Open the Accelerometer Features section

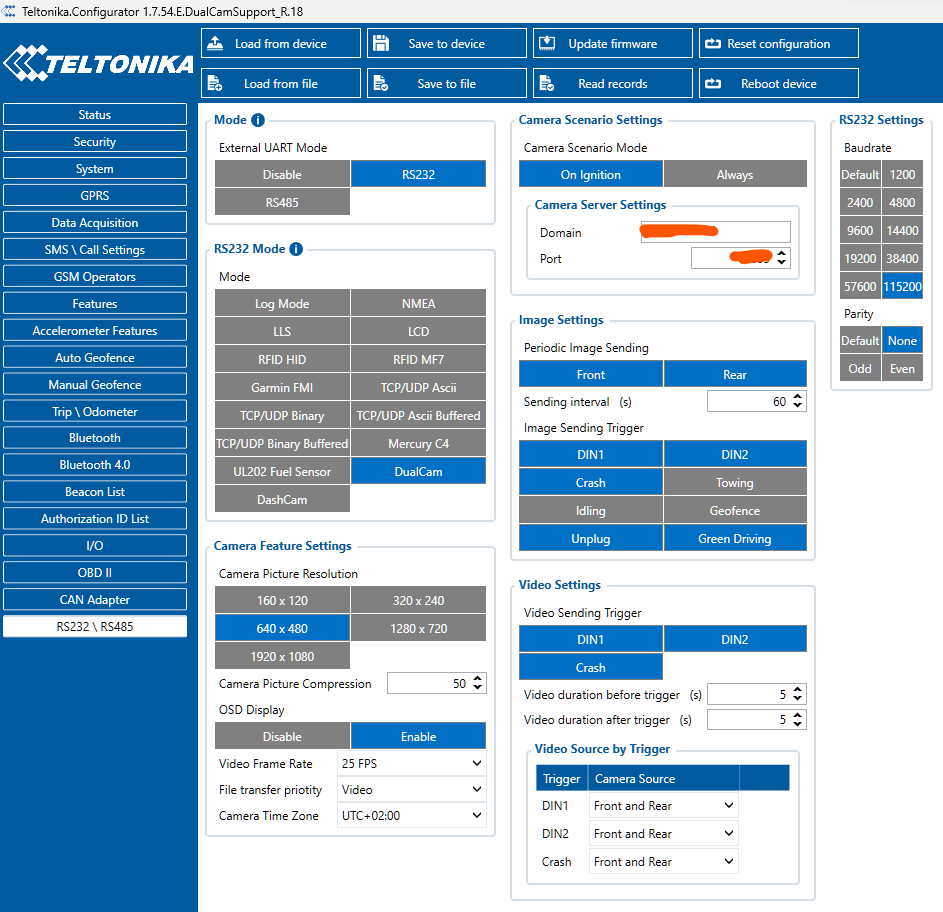coord(95,330)
